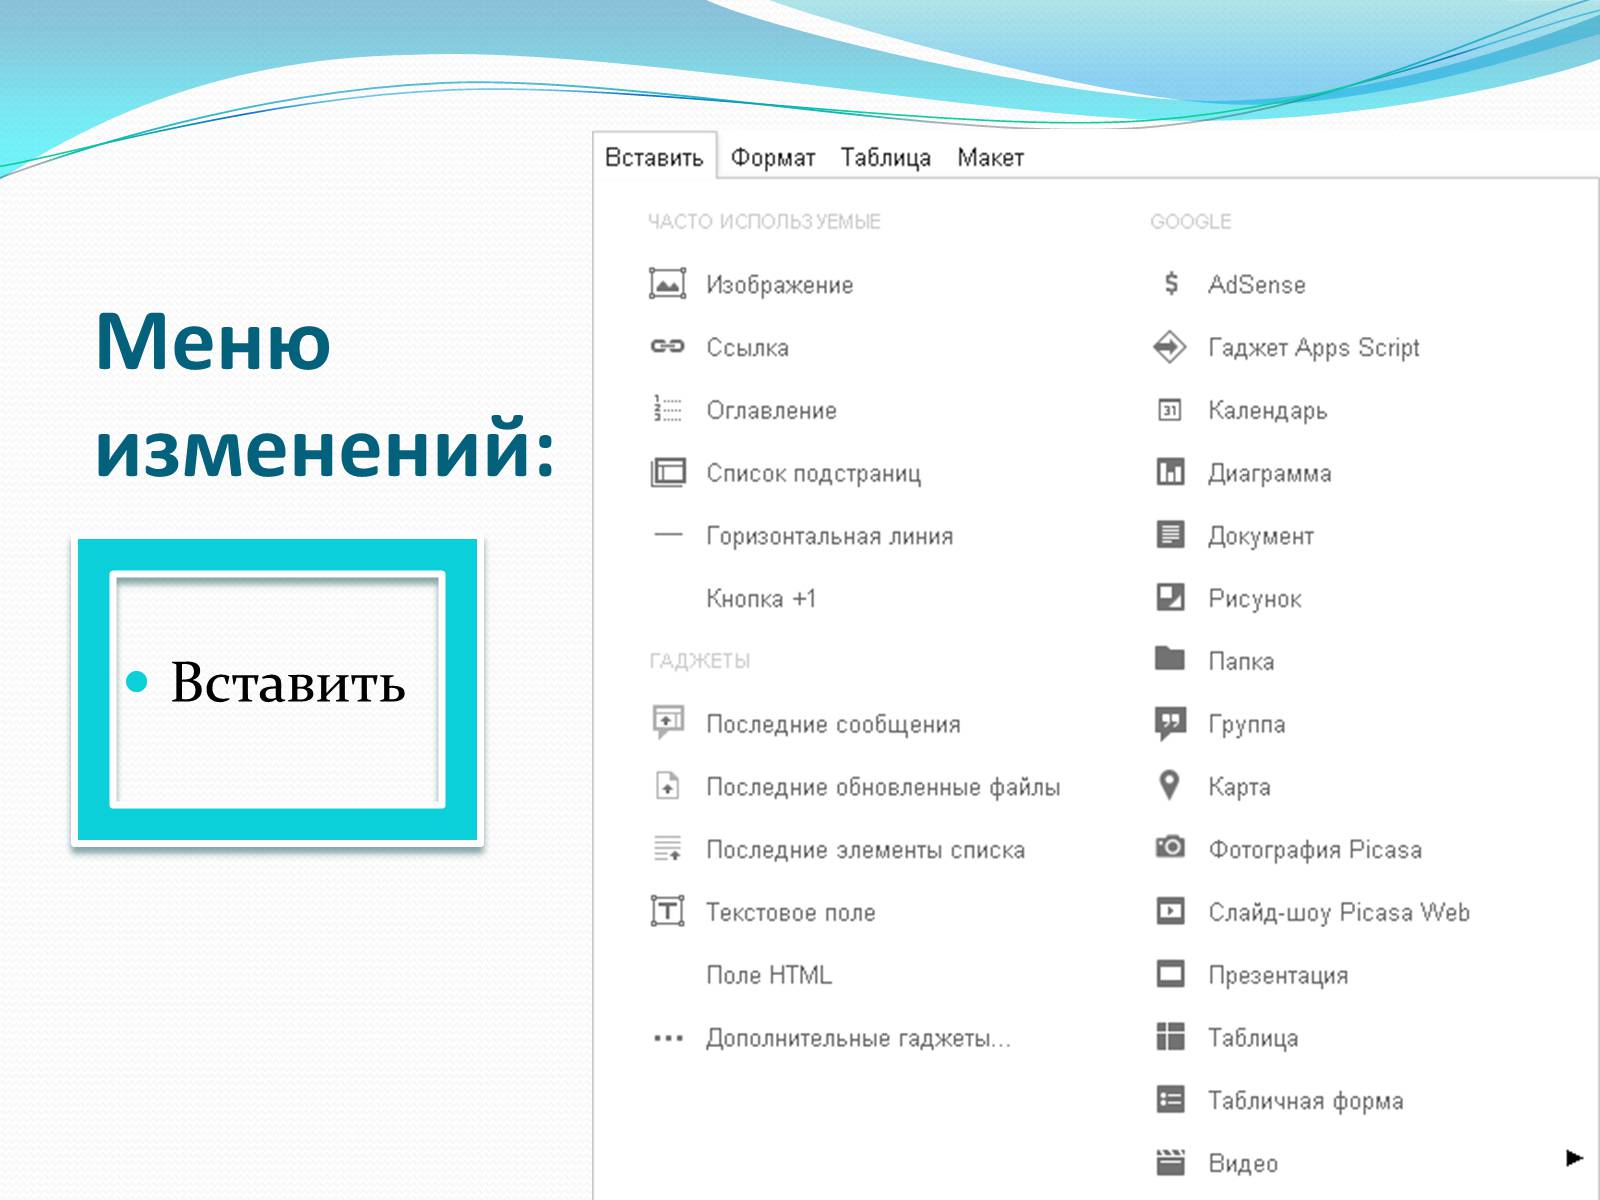Click the Последние сообщения icon
Image resolution: width=1600 pixels, height=1200 pixels.
point(667,722)
